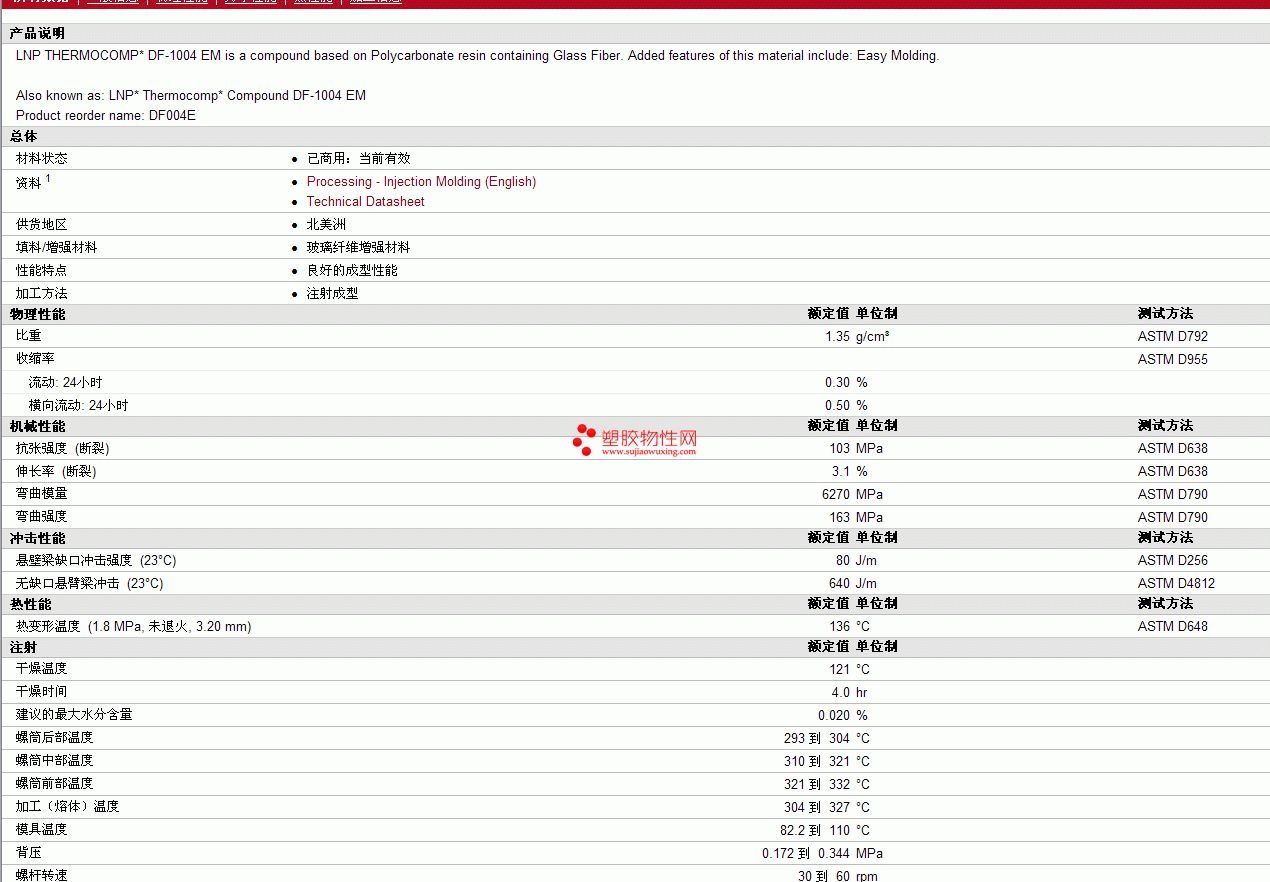Click the ASTM D4812 test method

(1176, 584)
